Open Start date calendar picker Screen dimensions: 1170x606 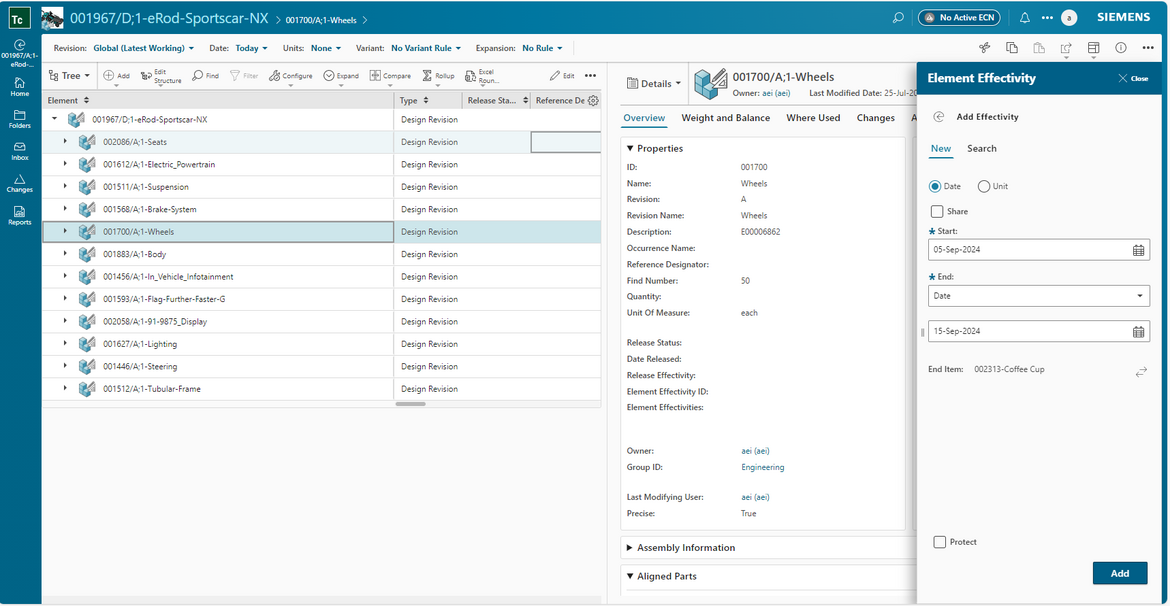coord(1138,250)
